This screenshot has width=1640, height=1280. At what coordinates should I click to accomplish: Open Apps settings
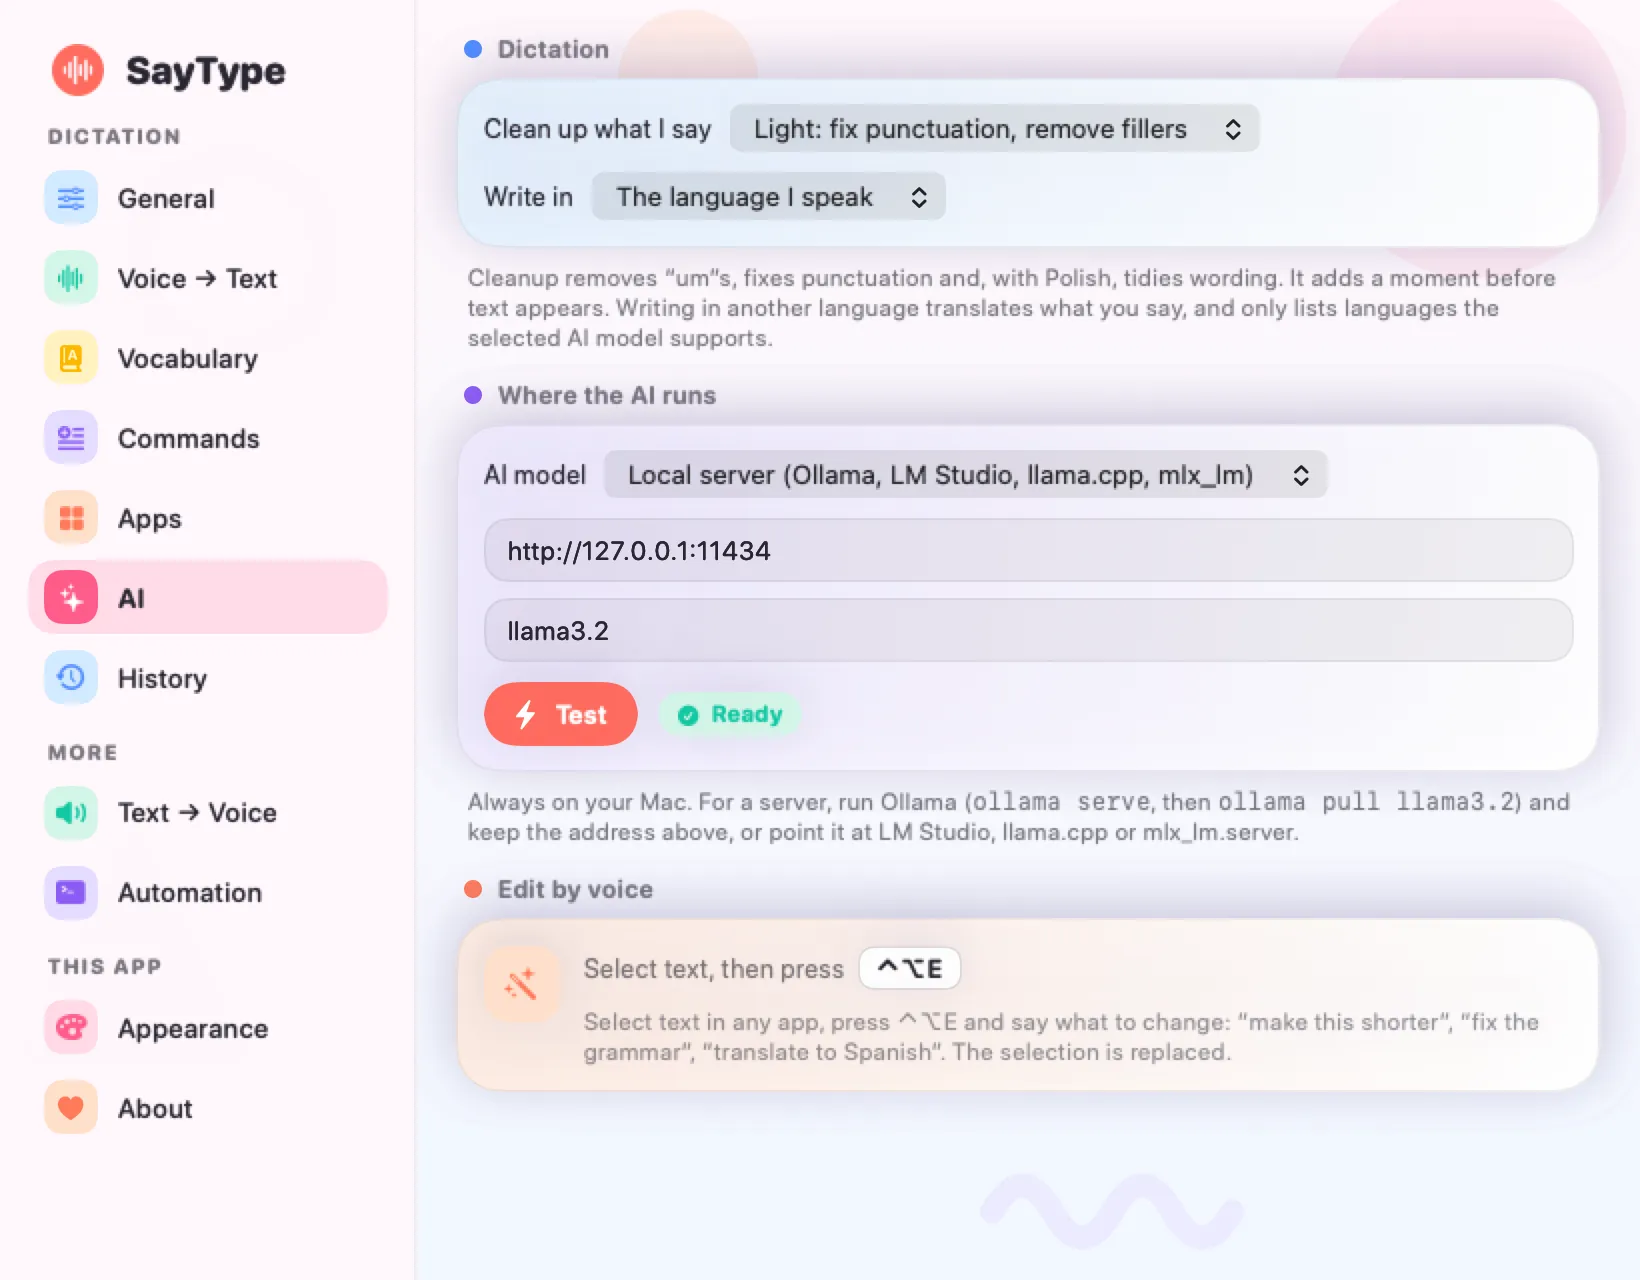(208, 518)
